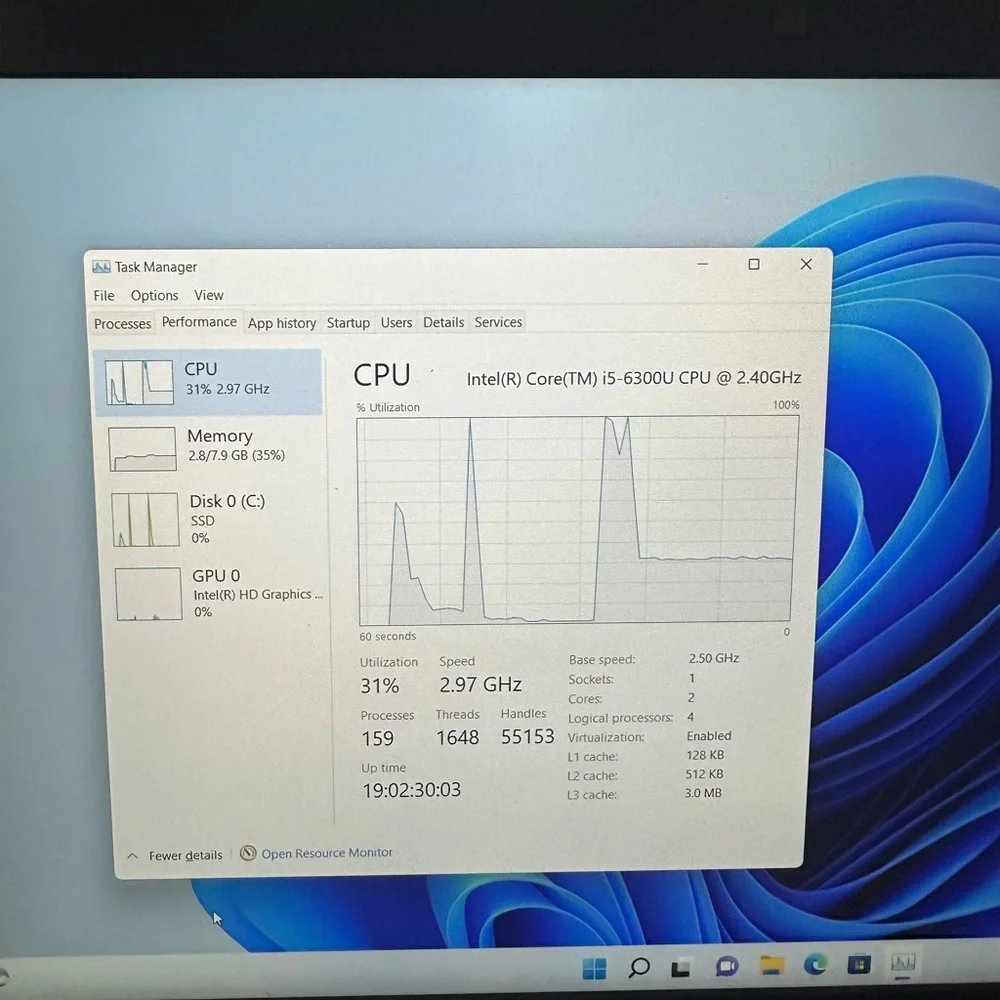Viewport: 1000px width, 1000px height.
Task: Click the CPU model name 'i5-6300U' text
Action: [636, 378]
